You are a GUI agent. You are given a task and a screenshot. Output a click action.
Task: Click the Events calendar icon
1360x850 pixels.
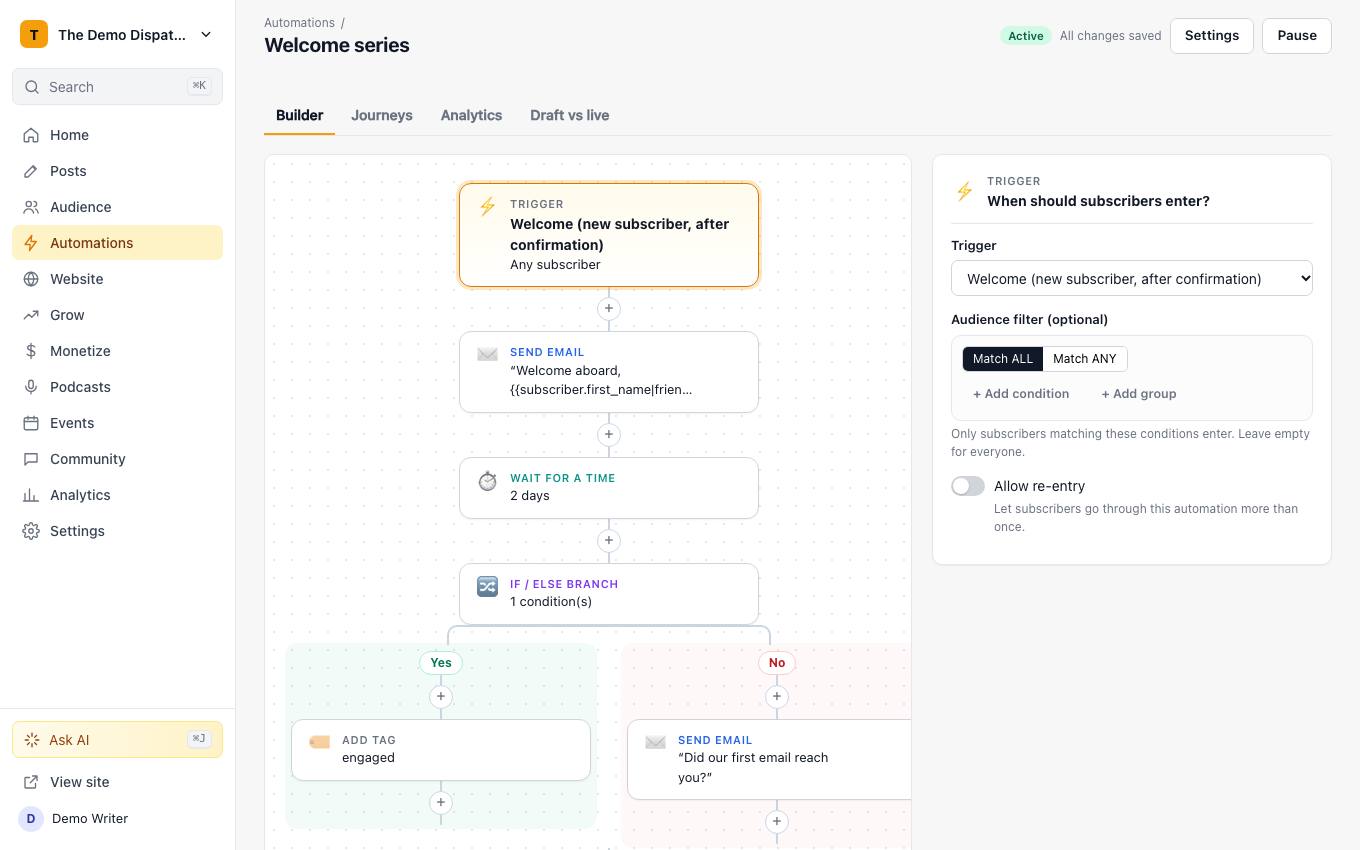pos(31,423)
